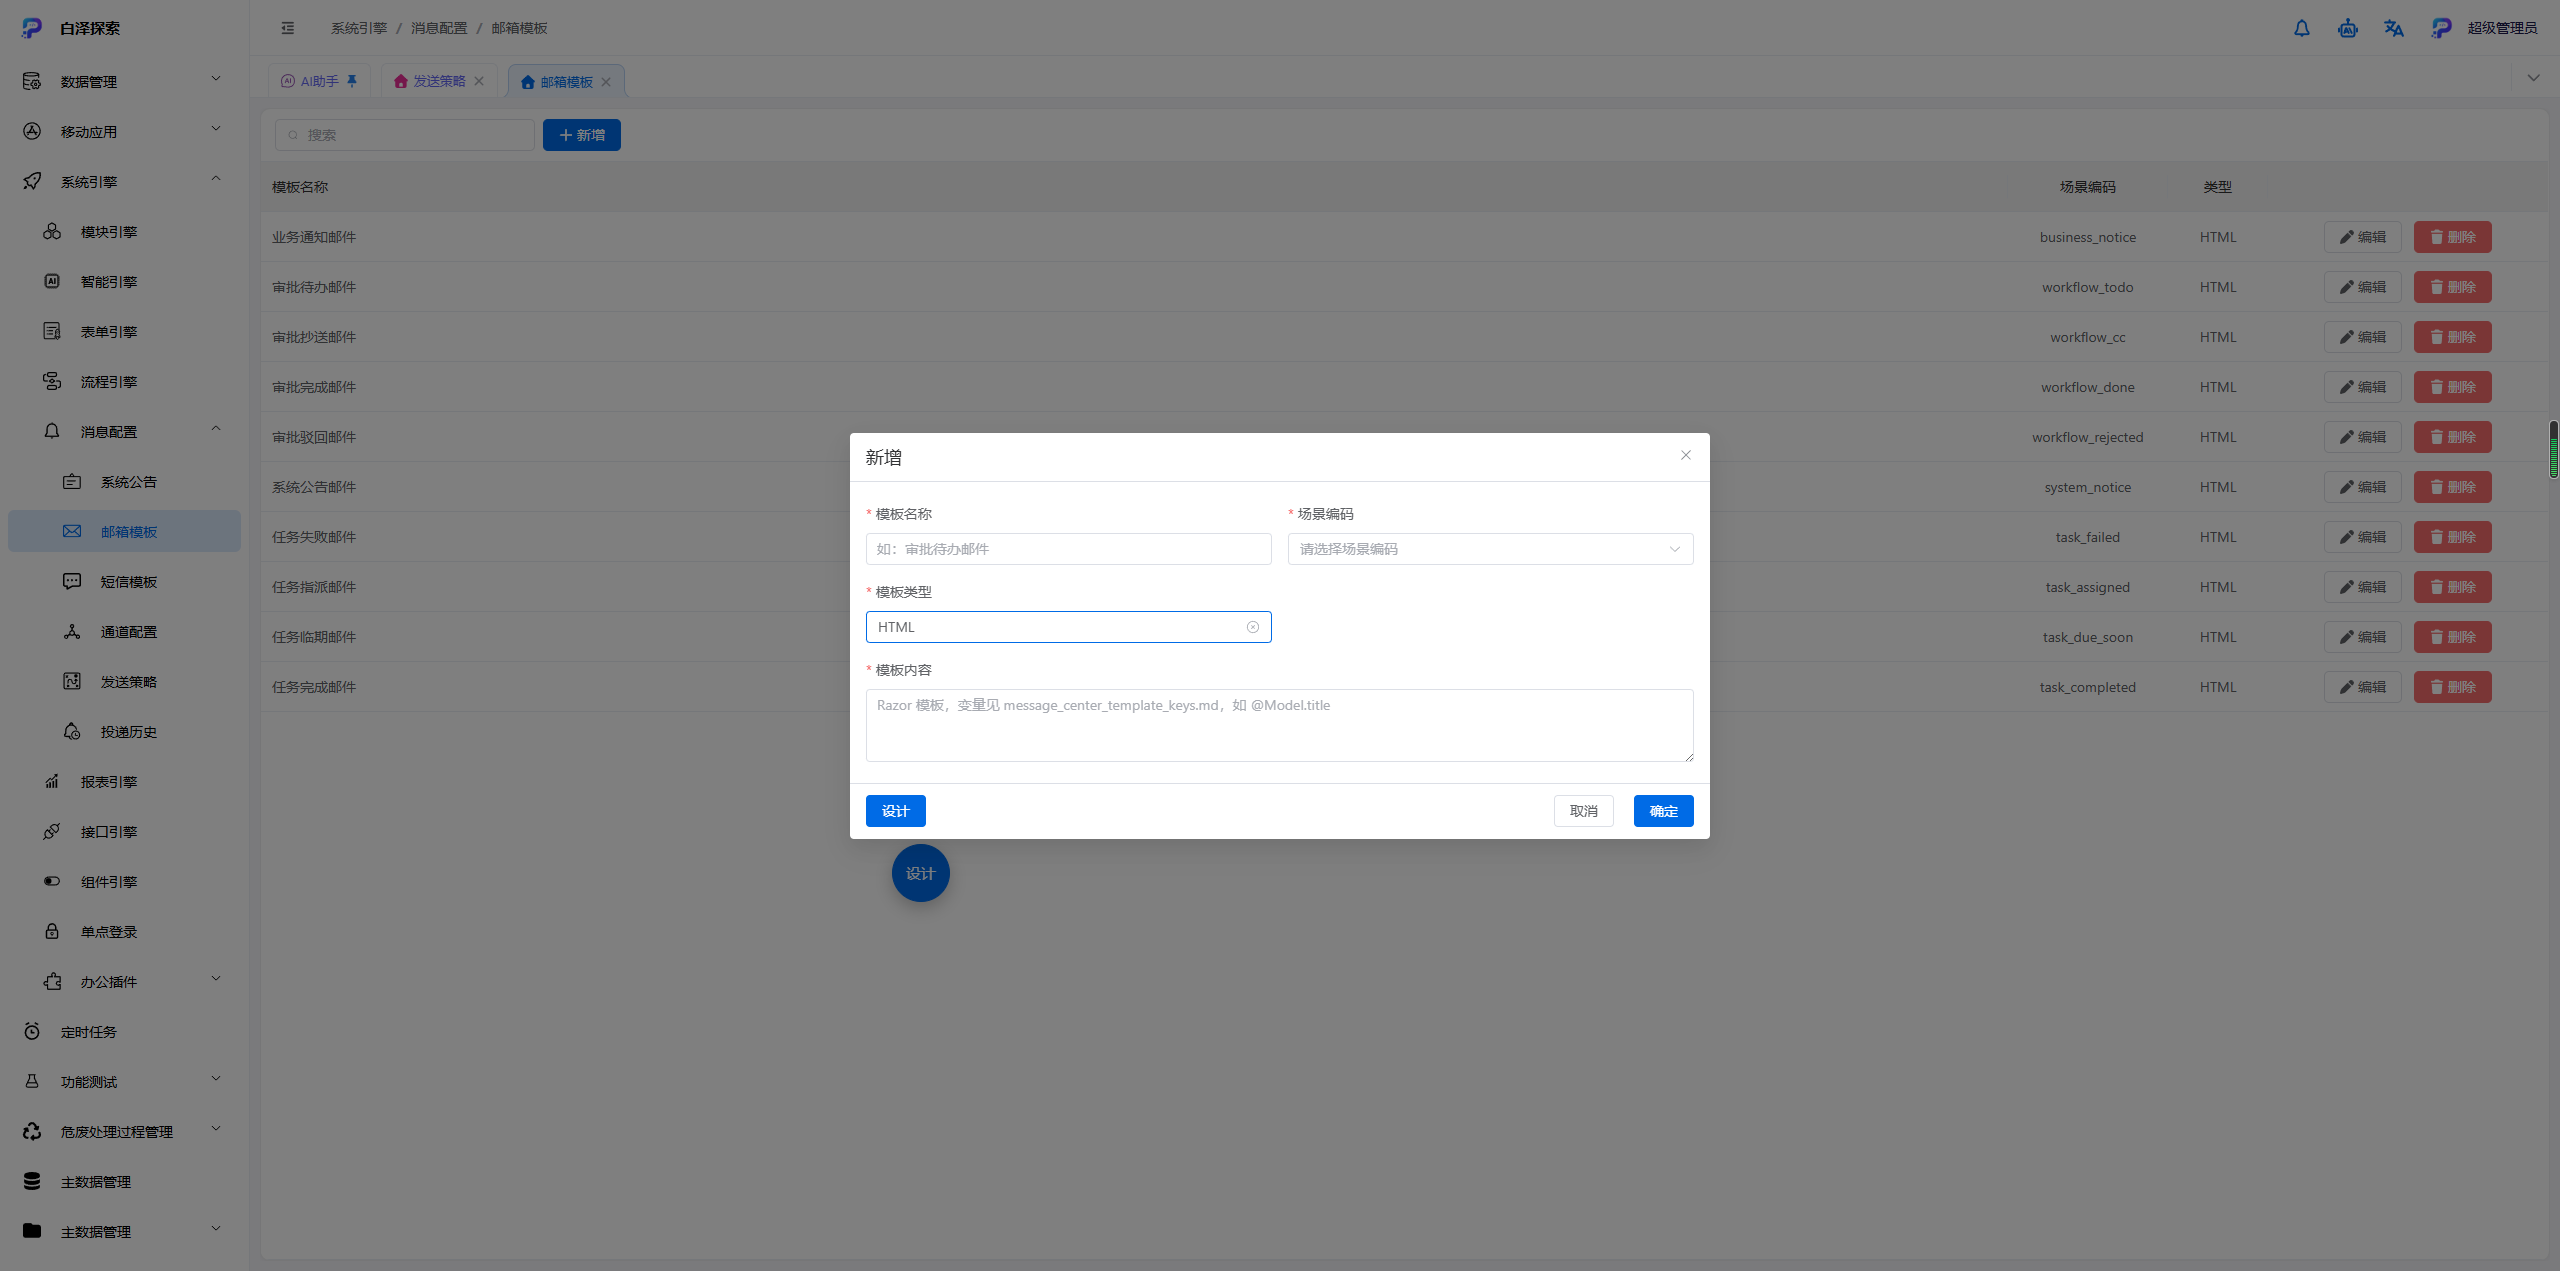This screenshot has height=1271, width=2560.
Task: Go to 报表引擎 in the sidebar
Action: (124, 782)
